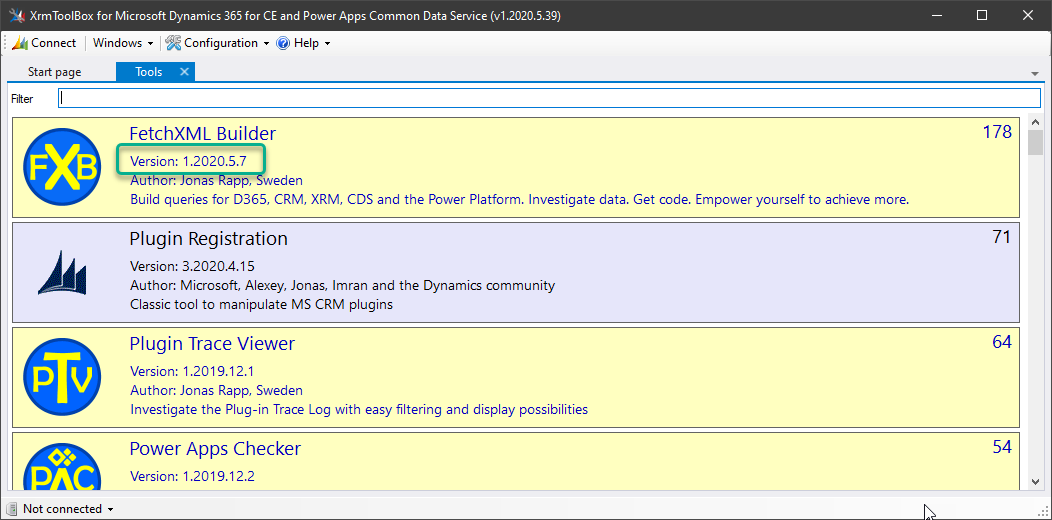The height and width of the screenshot is (520, 1052).
Task: Click the Plugin Registration title
Action: point(209,238)
